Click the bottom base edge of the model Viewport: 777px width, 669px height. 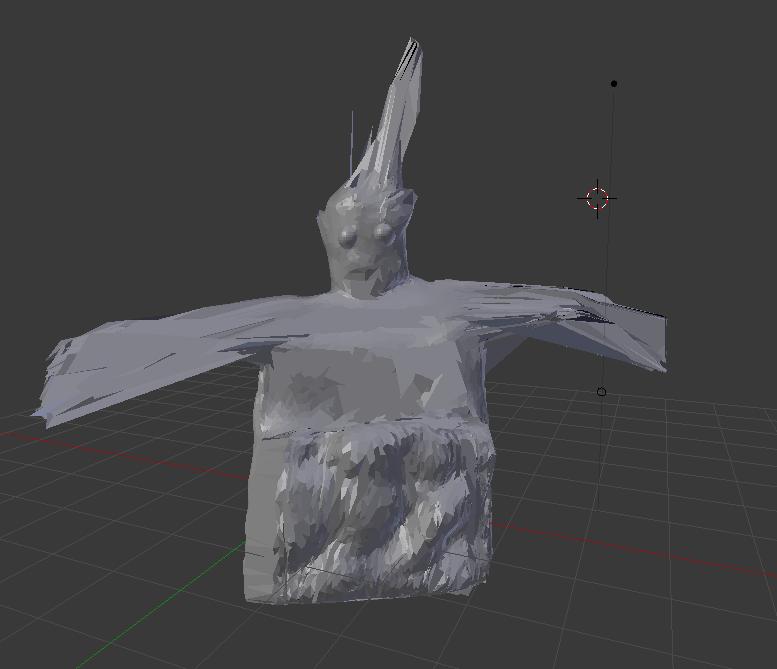tap(370, 596)
